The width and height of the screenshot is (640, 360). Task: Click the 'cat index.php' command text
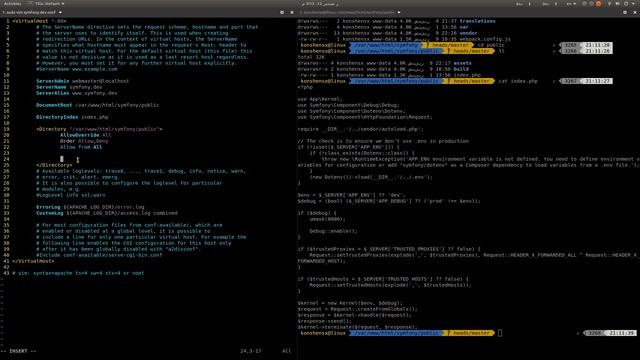[518, 81]
